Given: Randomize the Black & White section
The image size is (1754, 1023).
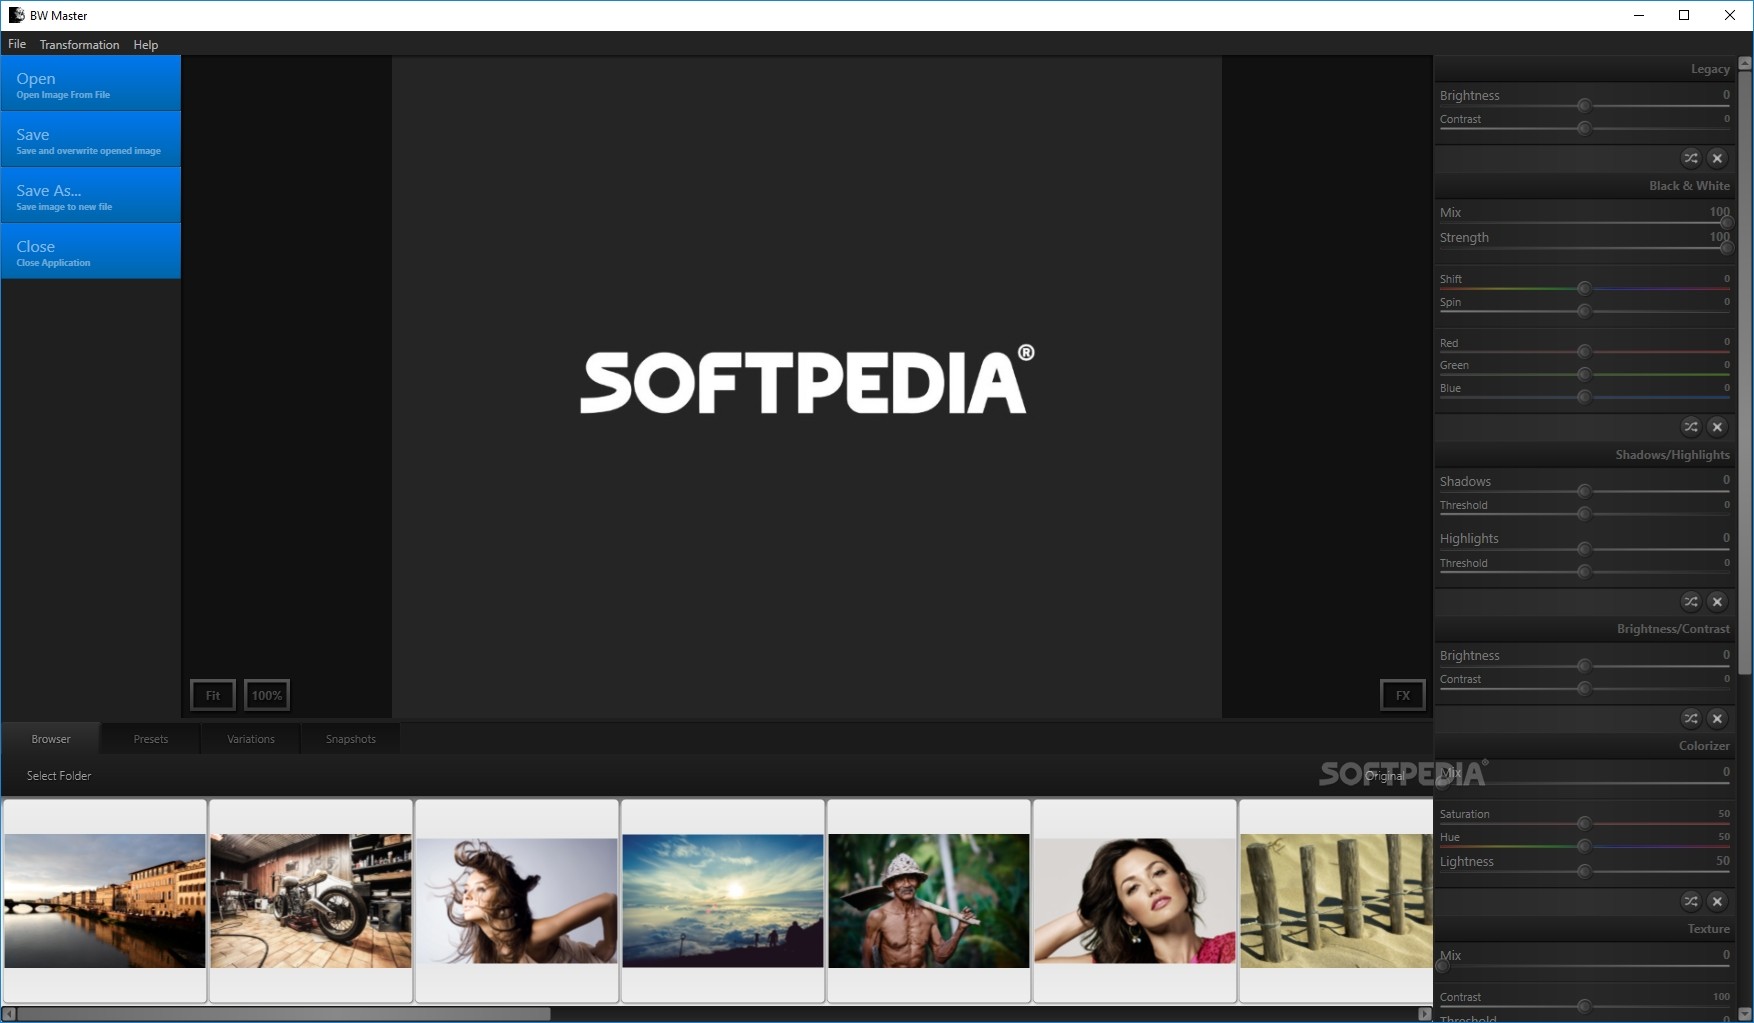Looking at the screenshot, I should (1690, 427).
